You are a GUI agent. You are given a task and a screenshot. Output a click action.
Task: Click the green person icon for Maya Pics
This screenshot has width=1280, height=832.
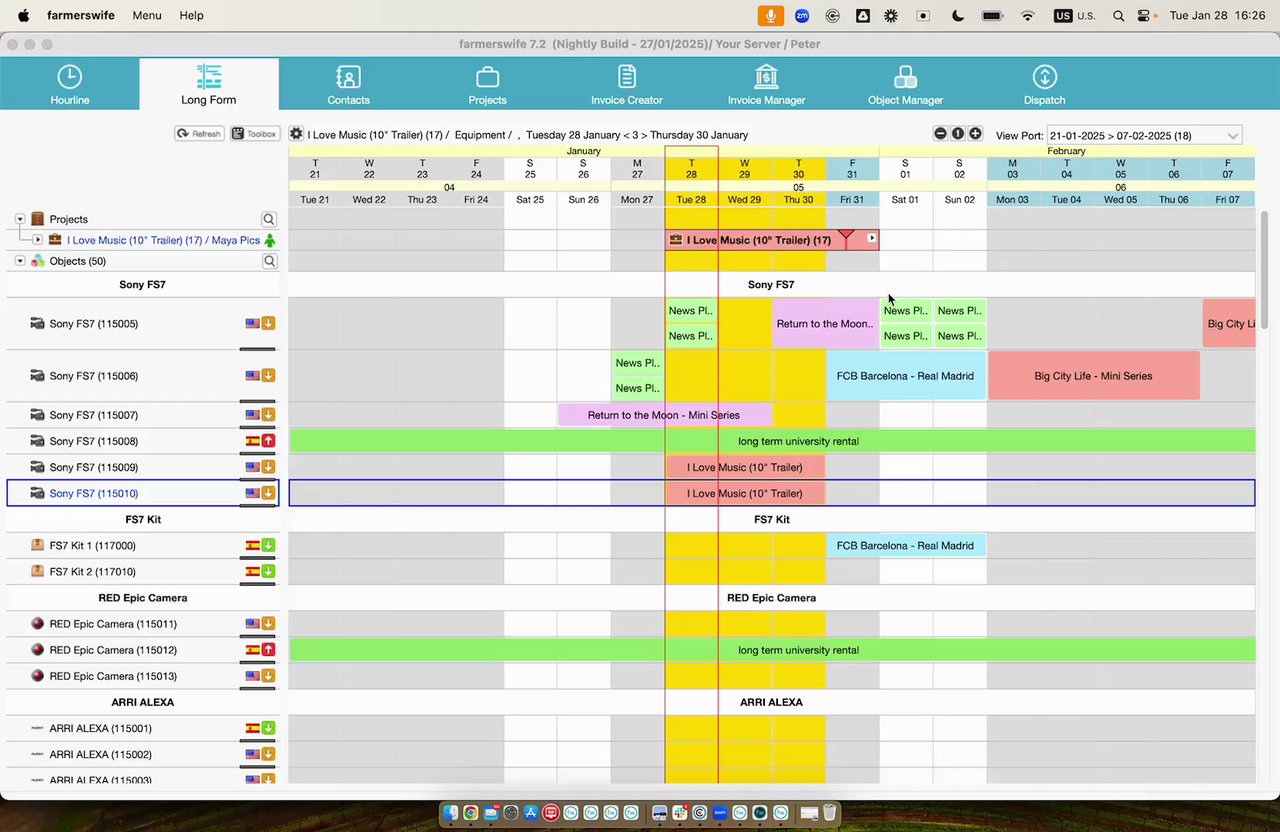tap(270, 240)
